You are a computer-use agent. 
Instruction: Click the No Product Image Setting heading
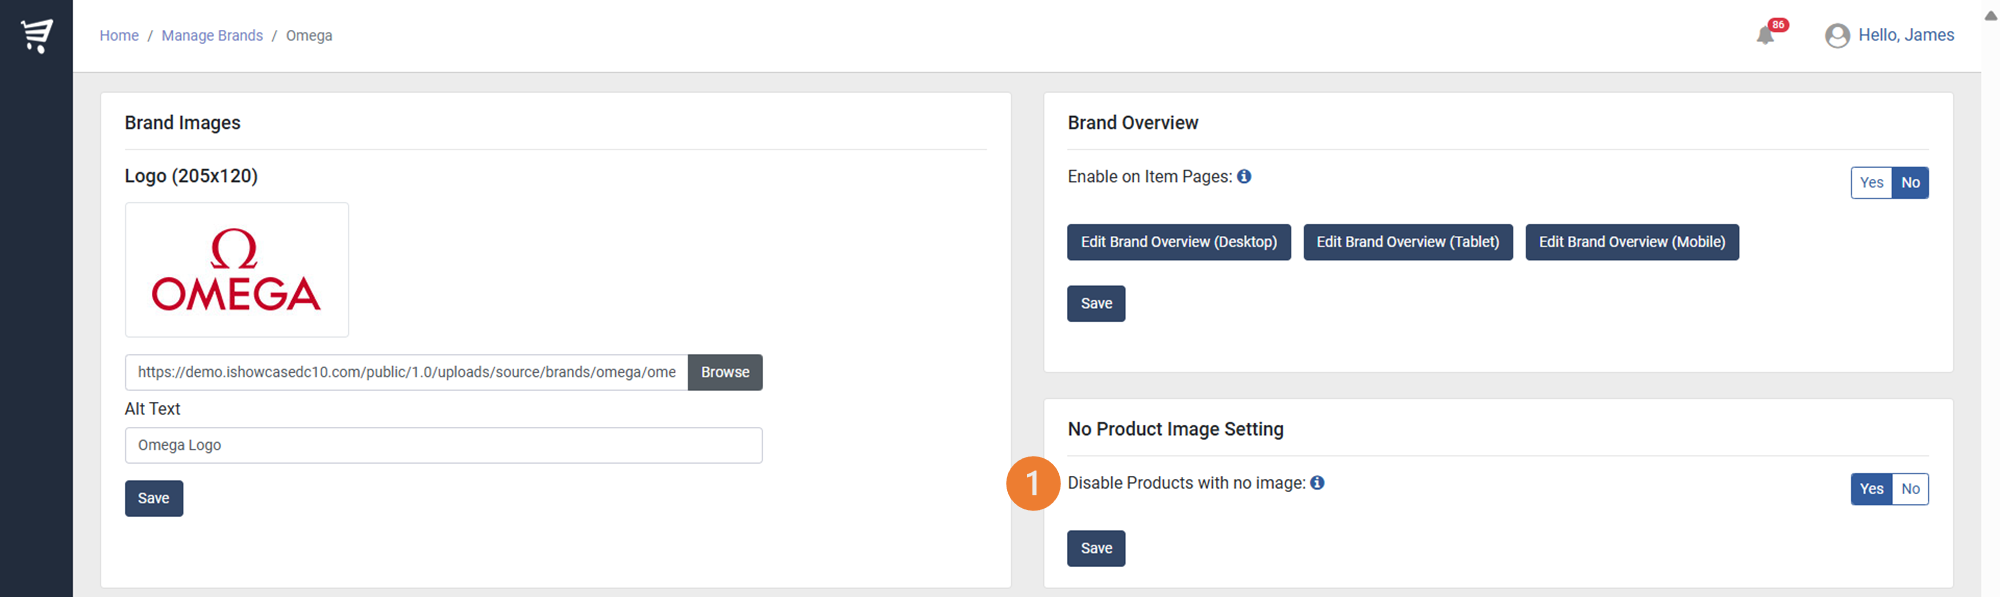click(x=1176, y=429)
